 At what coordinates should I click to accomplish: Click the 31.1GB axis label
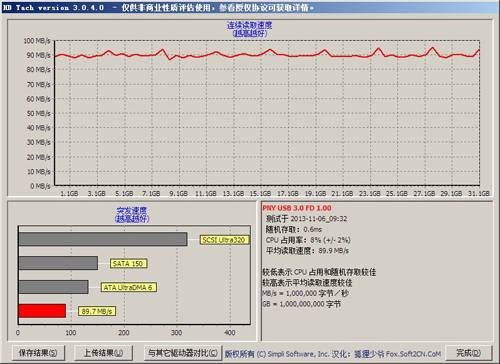479,193
